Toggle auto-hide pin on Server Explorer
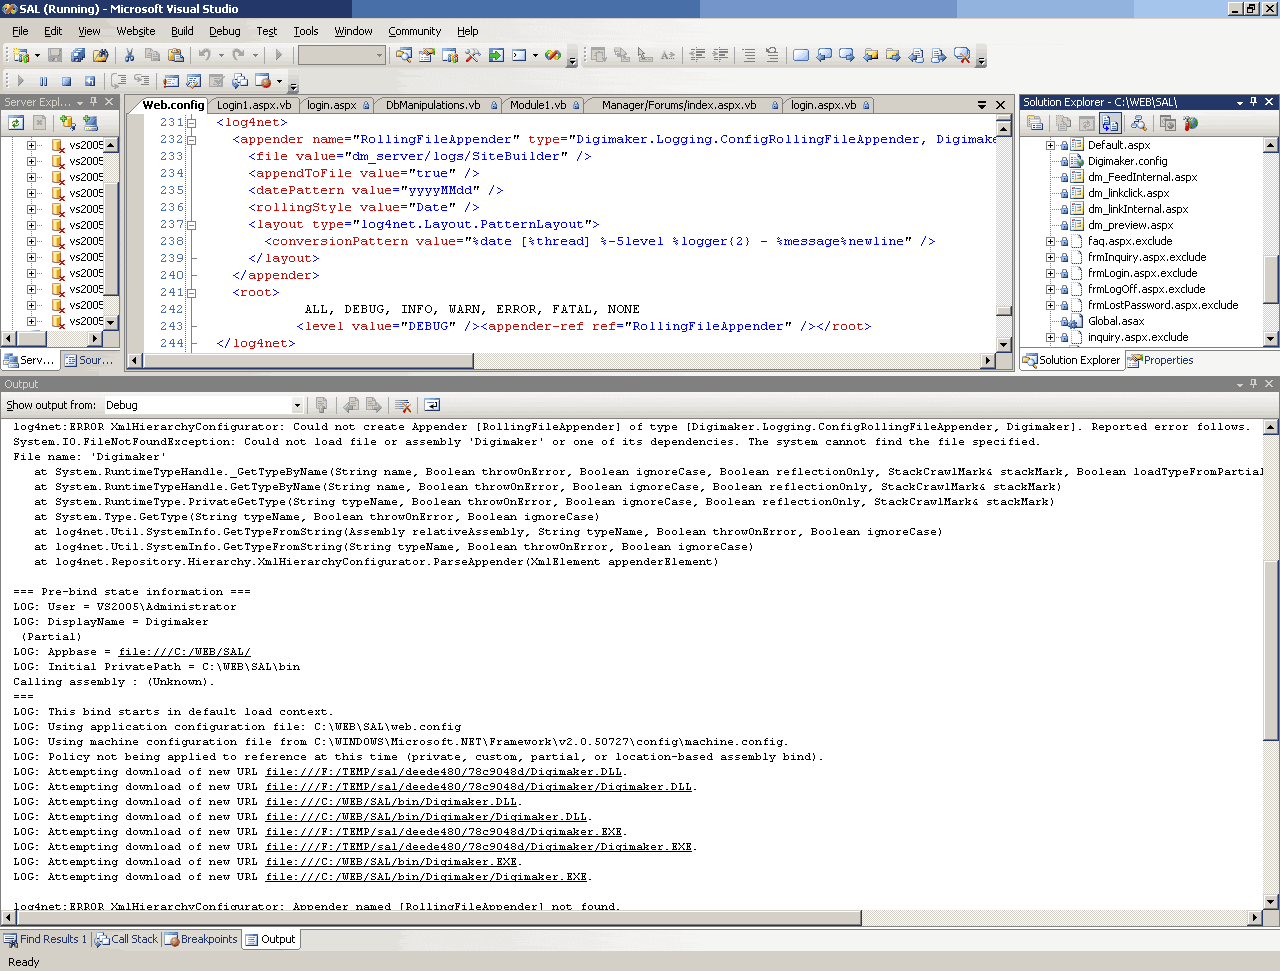Viewport: 1280px width, 971px height. pyautogui.click(x=94, y=102)
